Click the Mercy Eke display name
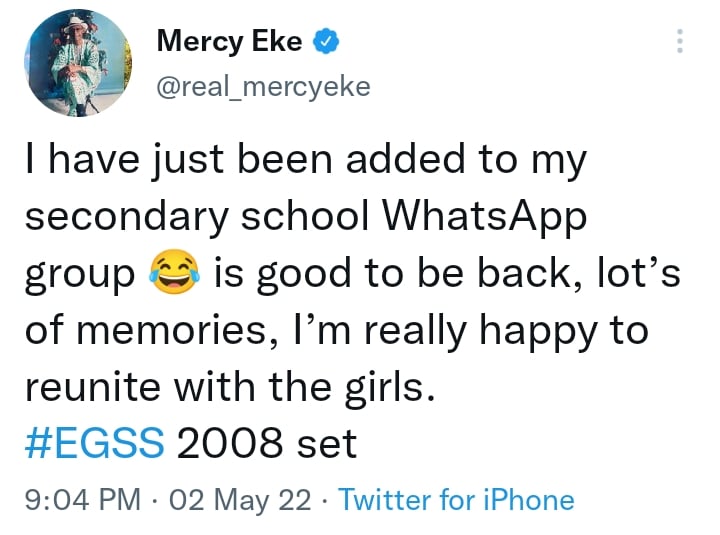The width and height of the screenshot is (720, 535). [230, 42]
